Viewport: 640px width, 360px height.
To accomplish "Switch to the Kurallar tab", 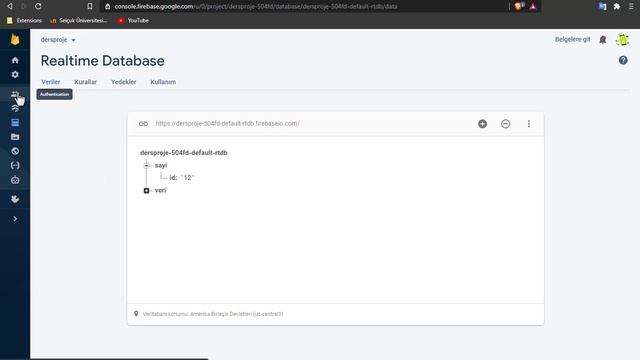I will point(86,82).
